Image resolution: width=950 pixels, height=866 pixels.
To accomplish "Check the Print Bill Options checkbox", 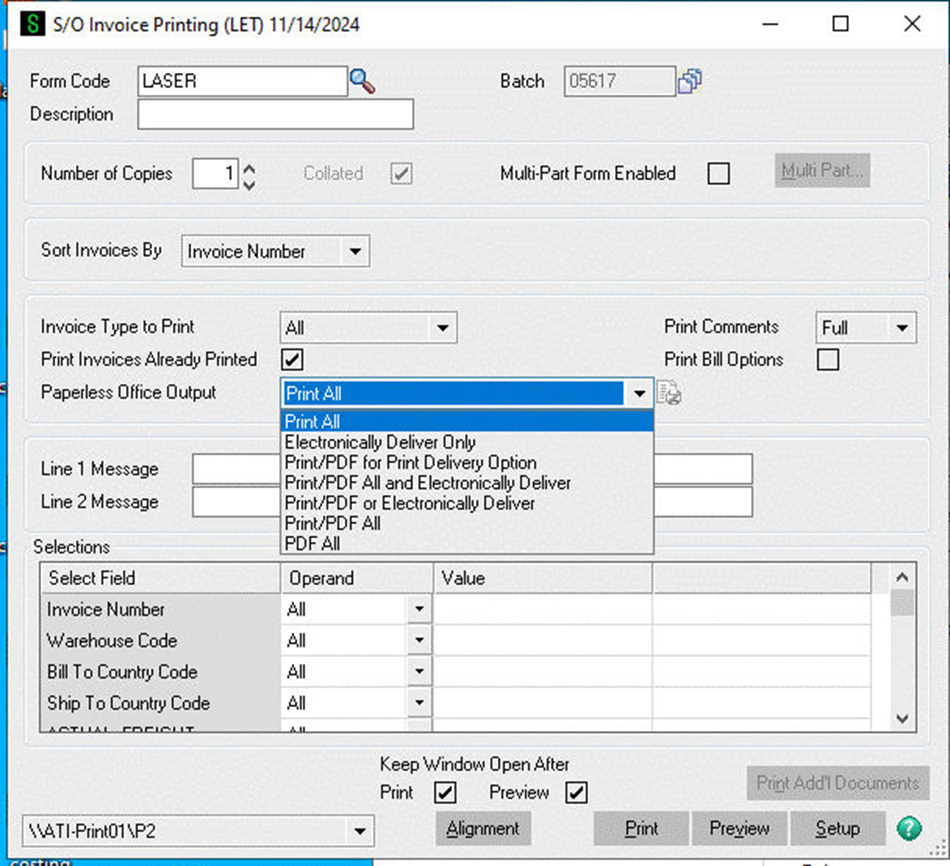I will point(827,359).
